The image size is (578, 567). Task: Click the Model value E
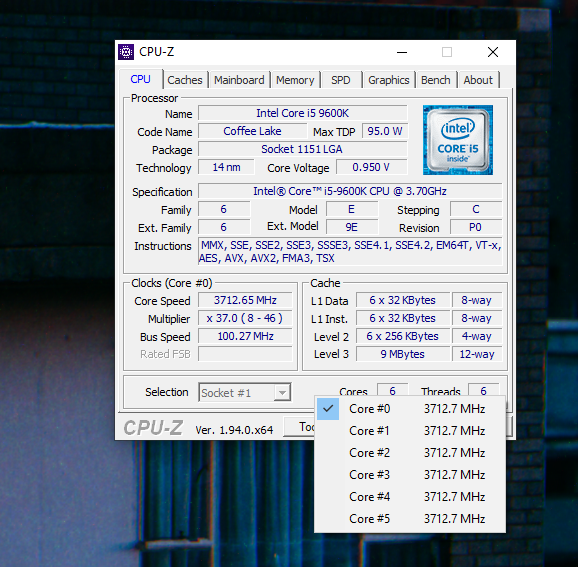(x=352, y=209)
